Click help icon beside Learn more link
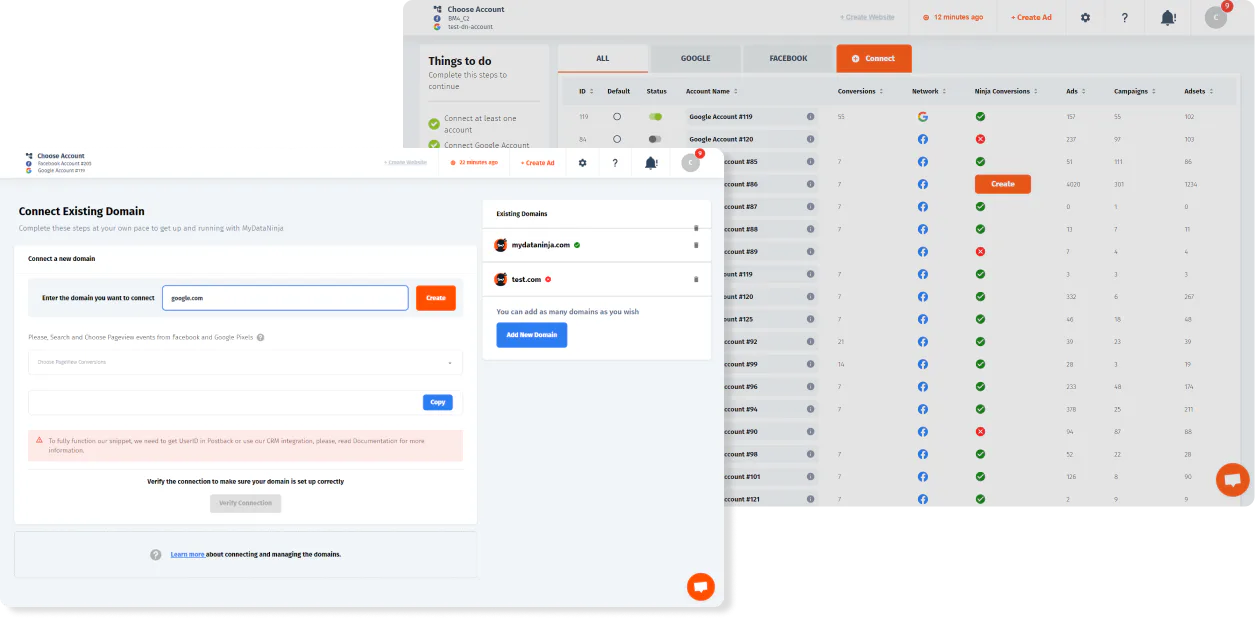This screenshot has height=618, width=1255. click(156, 554)
